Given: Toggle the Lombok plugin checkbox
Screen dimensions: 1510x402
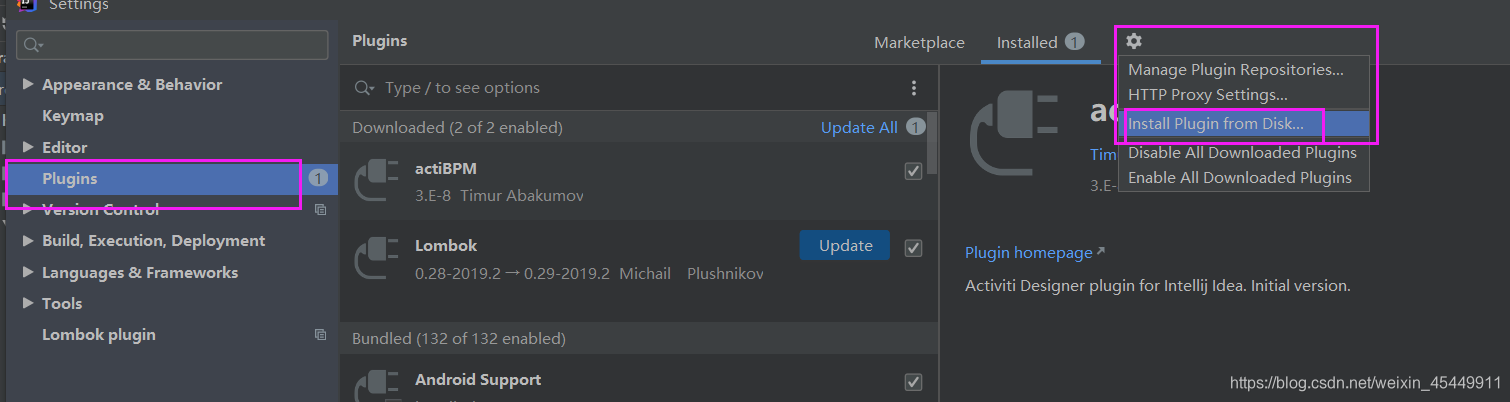Looking at the screenshot, I should 913,247.
